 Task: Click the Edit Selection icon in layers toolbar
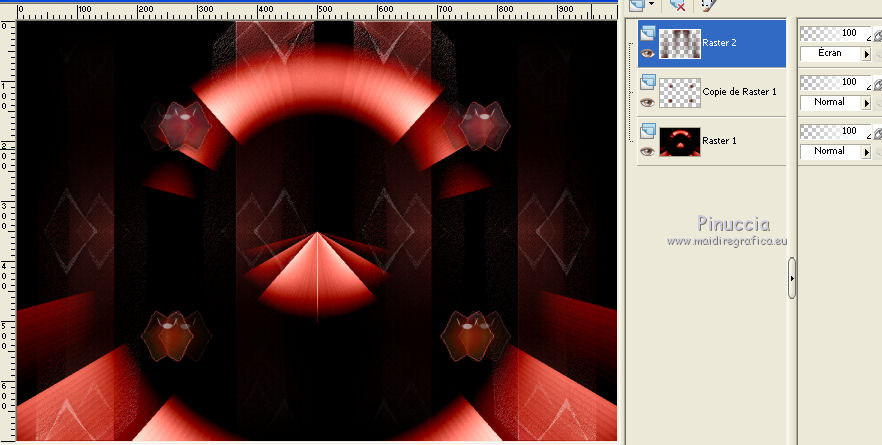tap(709, 5)
